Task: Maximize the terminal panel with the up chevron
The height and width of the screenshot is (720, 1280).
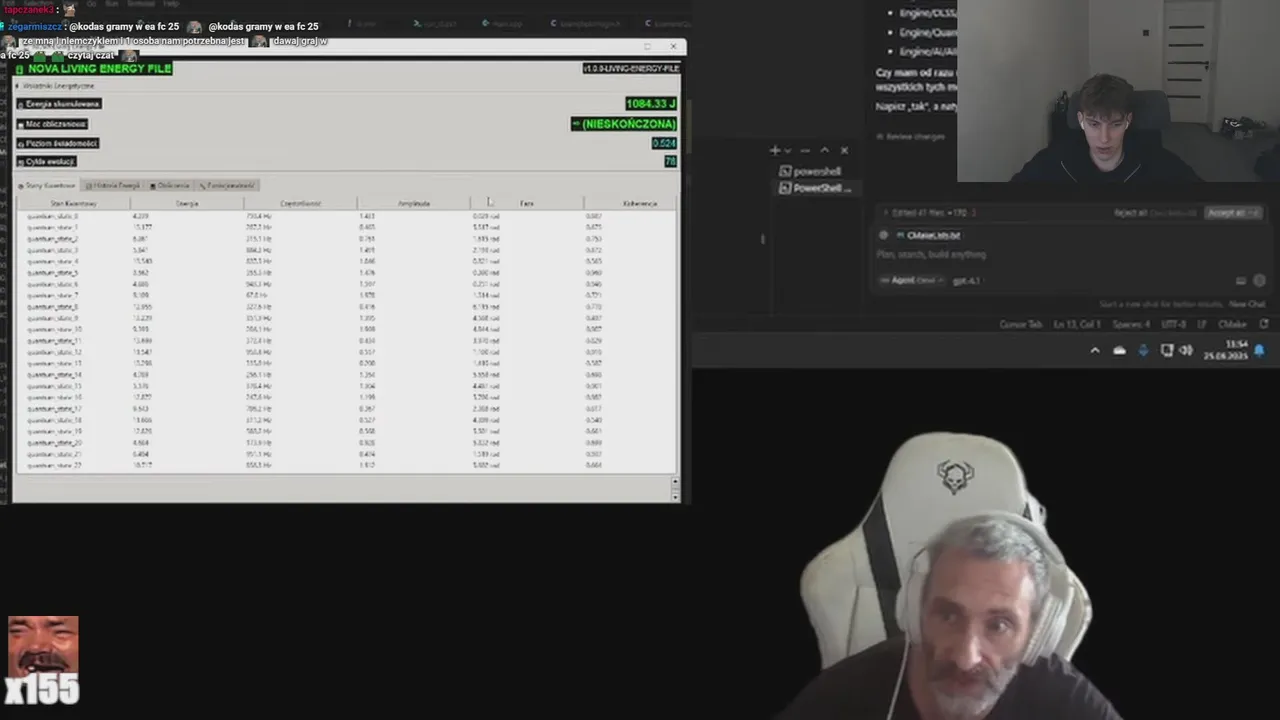Action: tap(824, 151)
